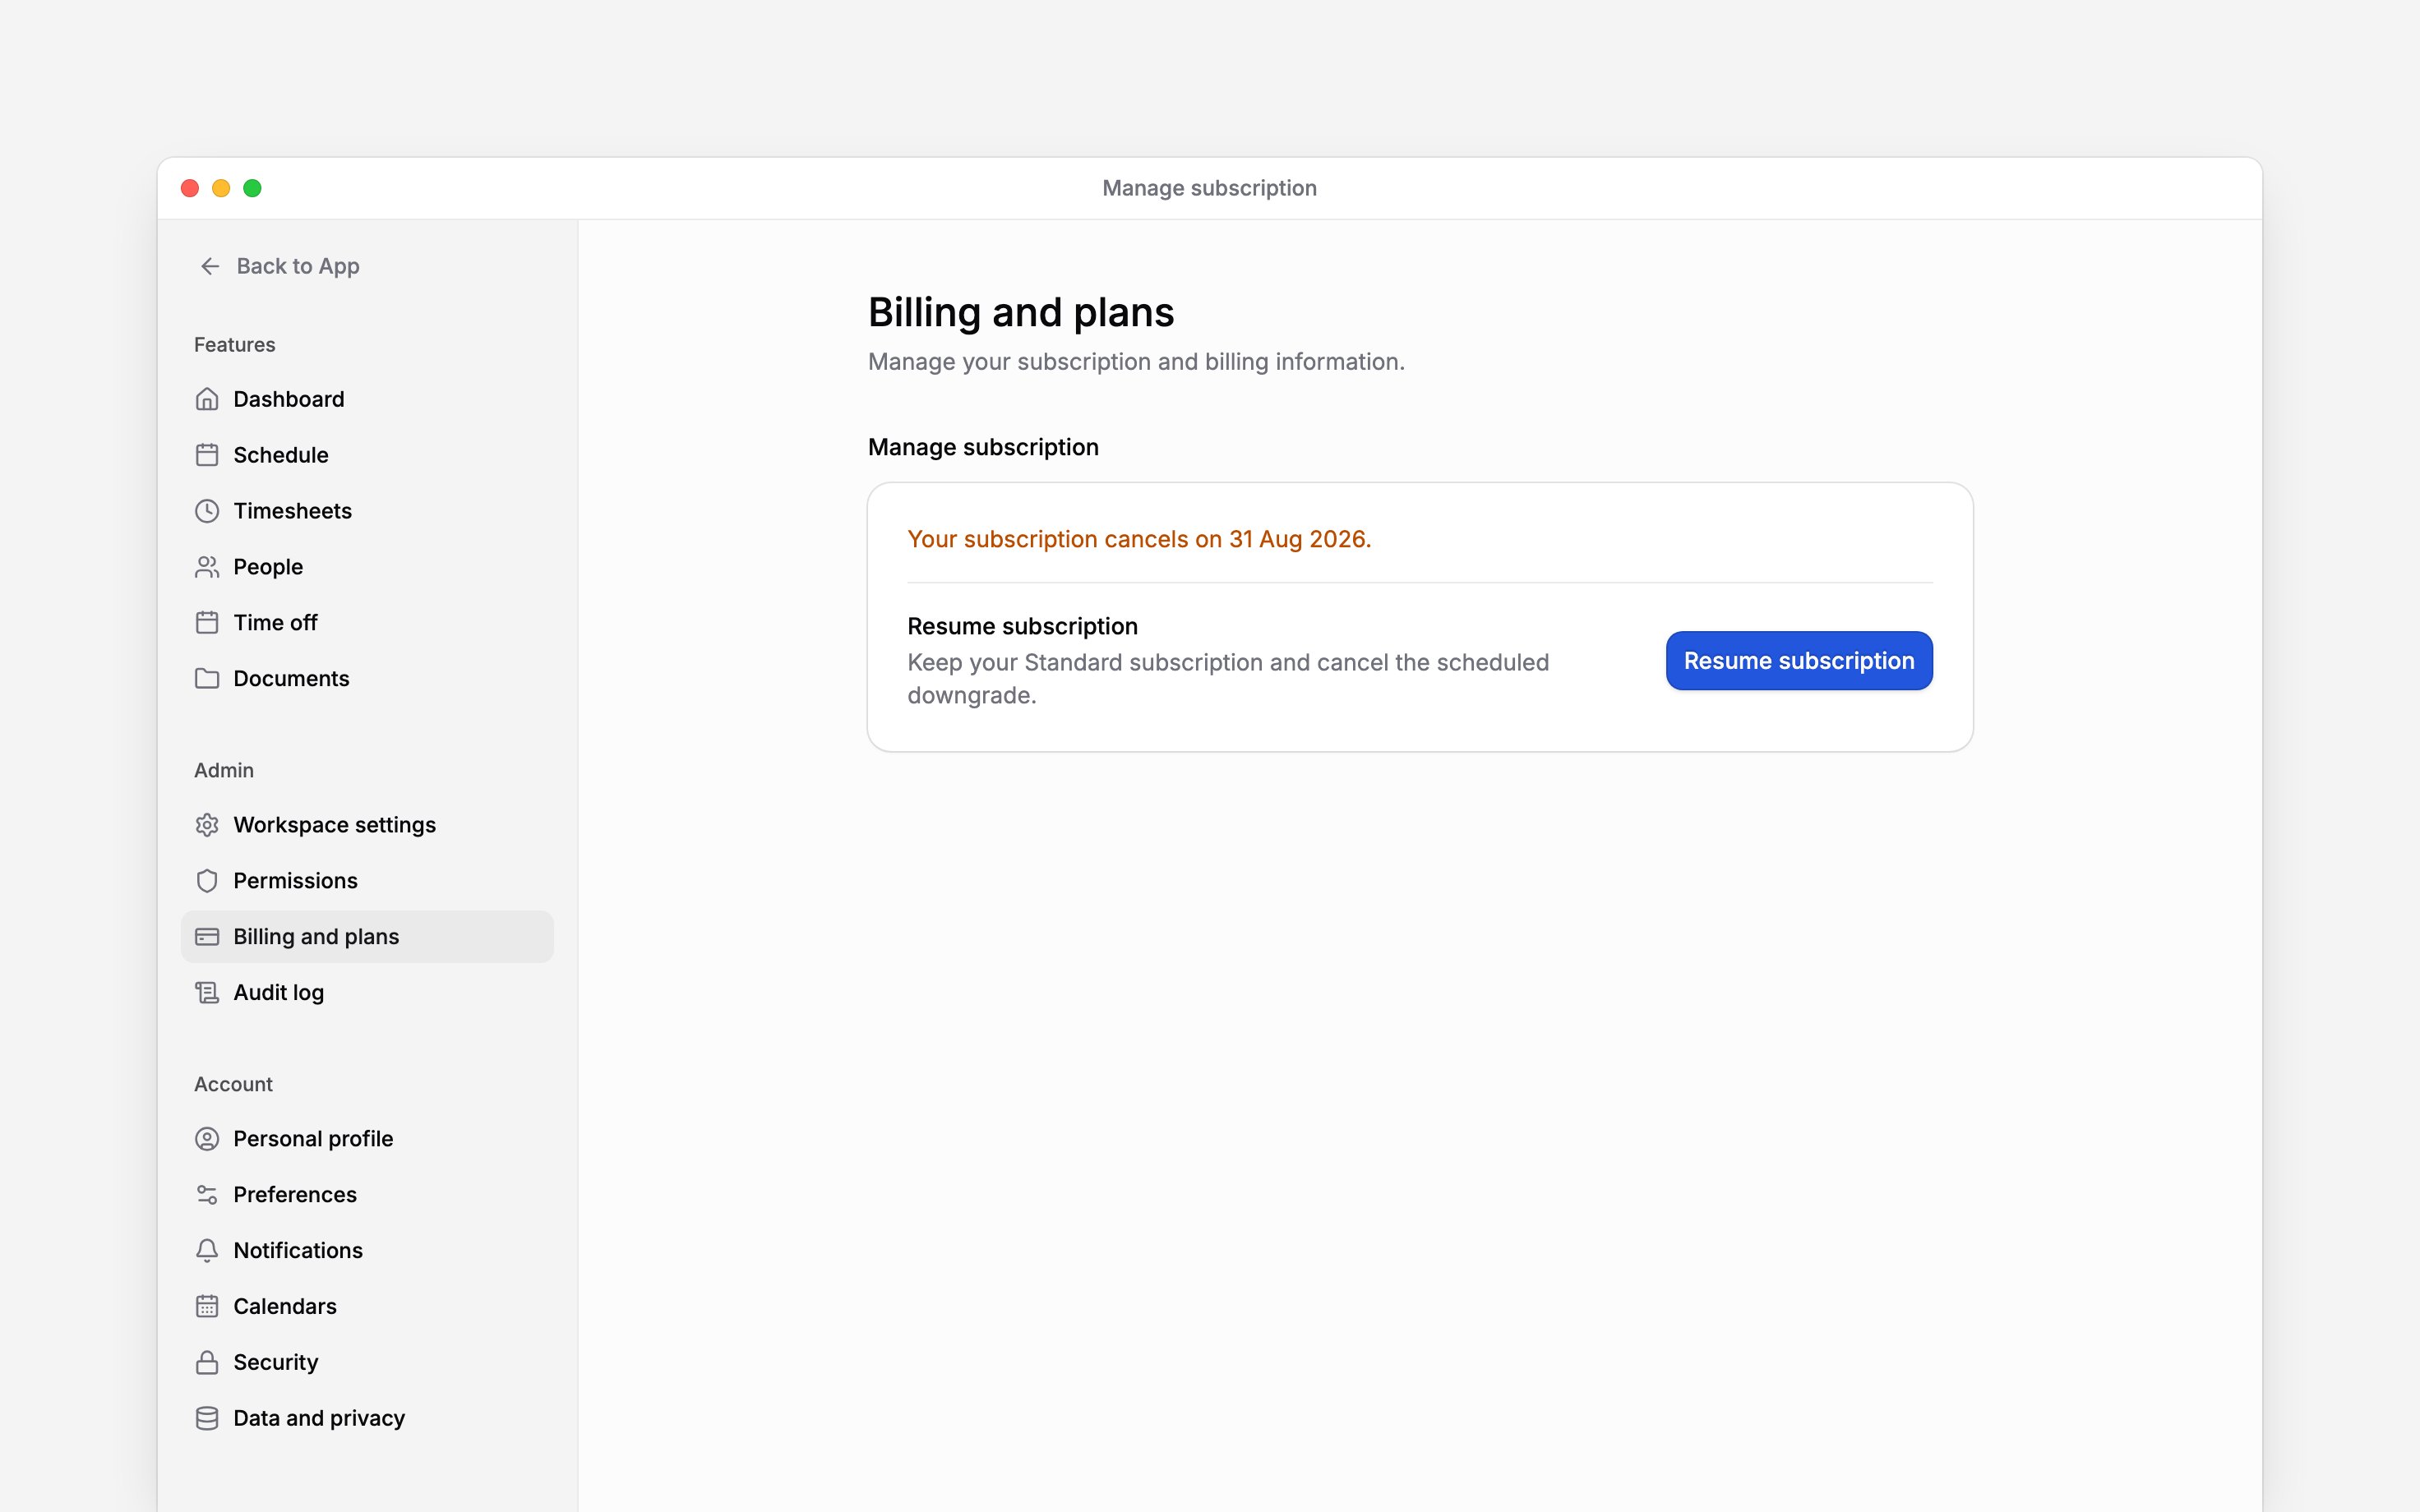
Task: Go back via Back to App link
Action: point(279,266)
